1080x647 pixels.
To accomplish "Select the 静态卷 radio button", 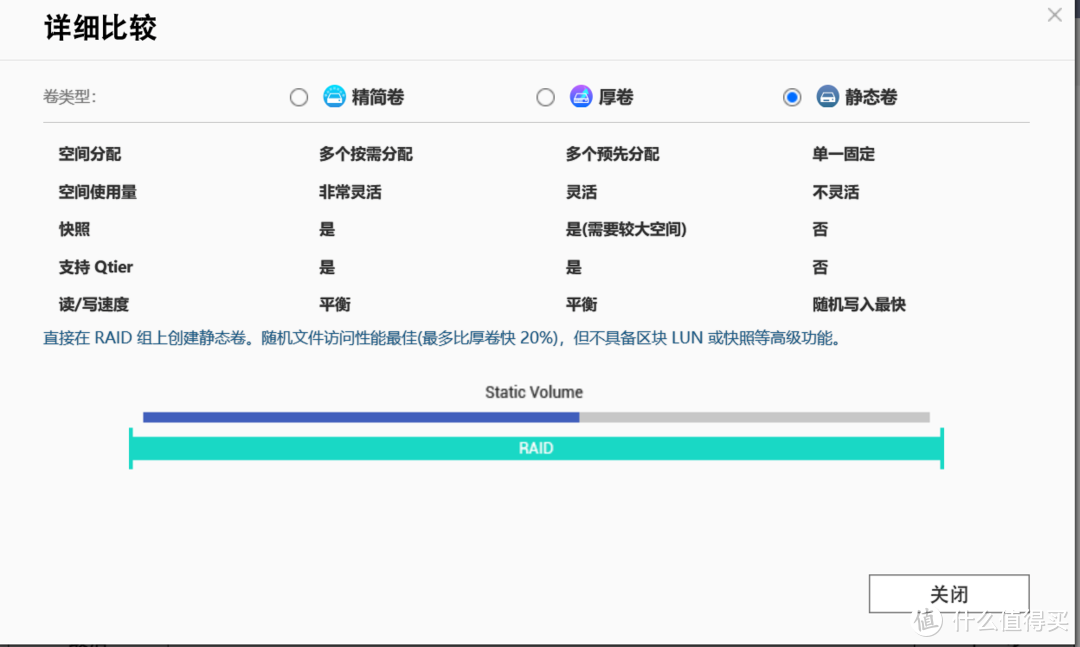I will click(x=792, y=97).
